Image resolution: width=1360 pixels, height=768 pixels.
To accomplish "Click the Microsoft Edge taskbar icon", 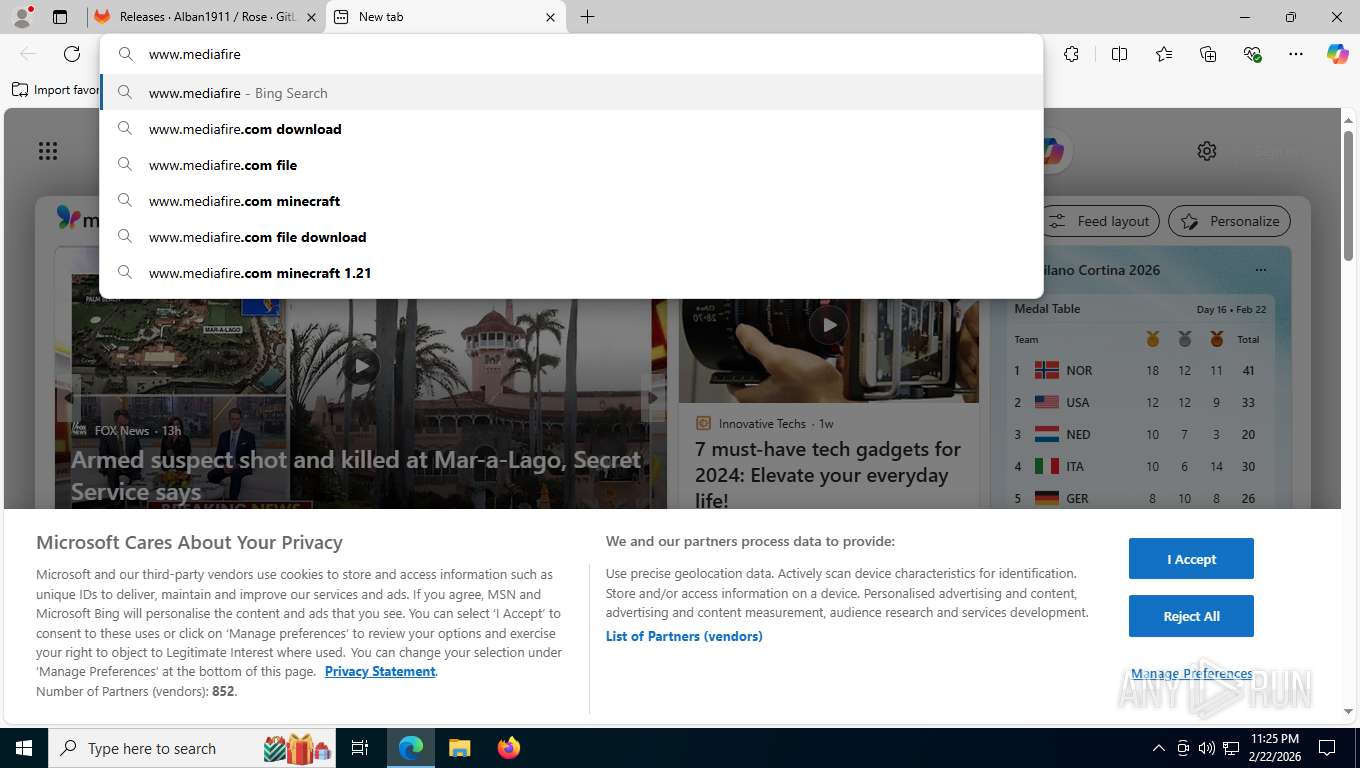I will point(411,748).
